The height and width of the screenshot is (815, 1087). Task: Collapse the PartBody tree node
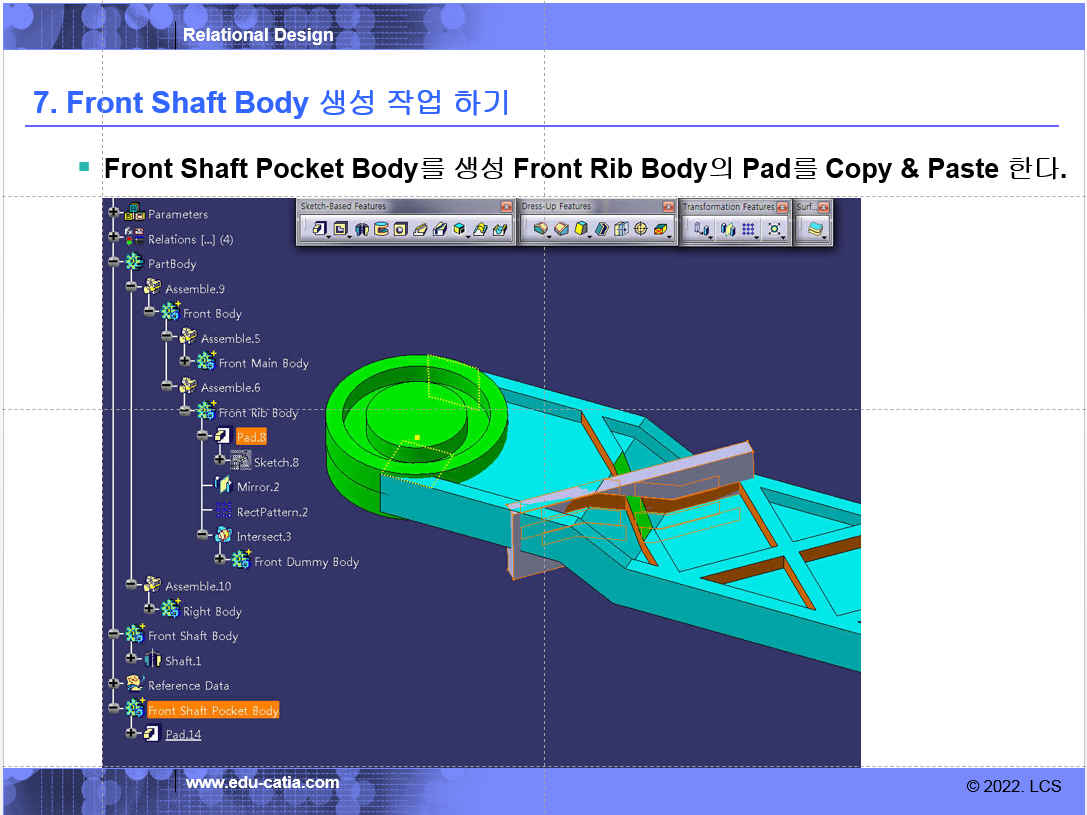coord(115,264)
